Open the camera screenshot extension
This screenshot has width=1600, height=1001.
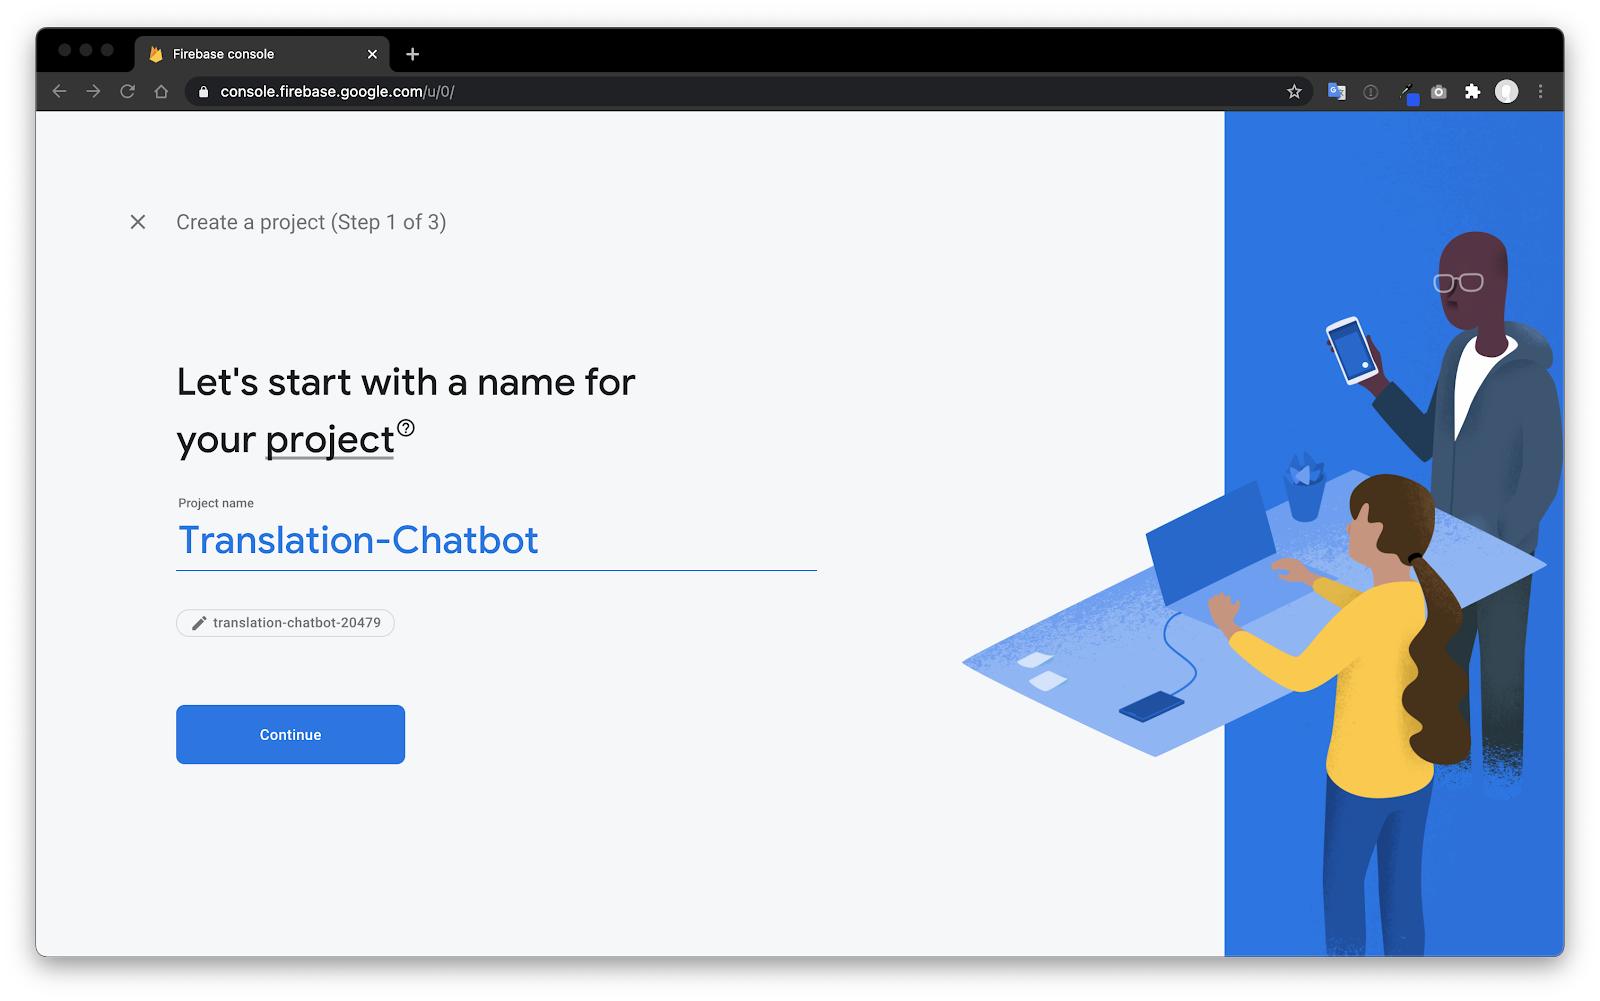pyautogui.click(x=1439, y=91)
